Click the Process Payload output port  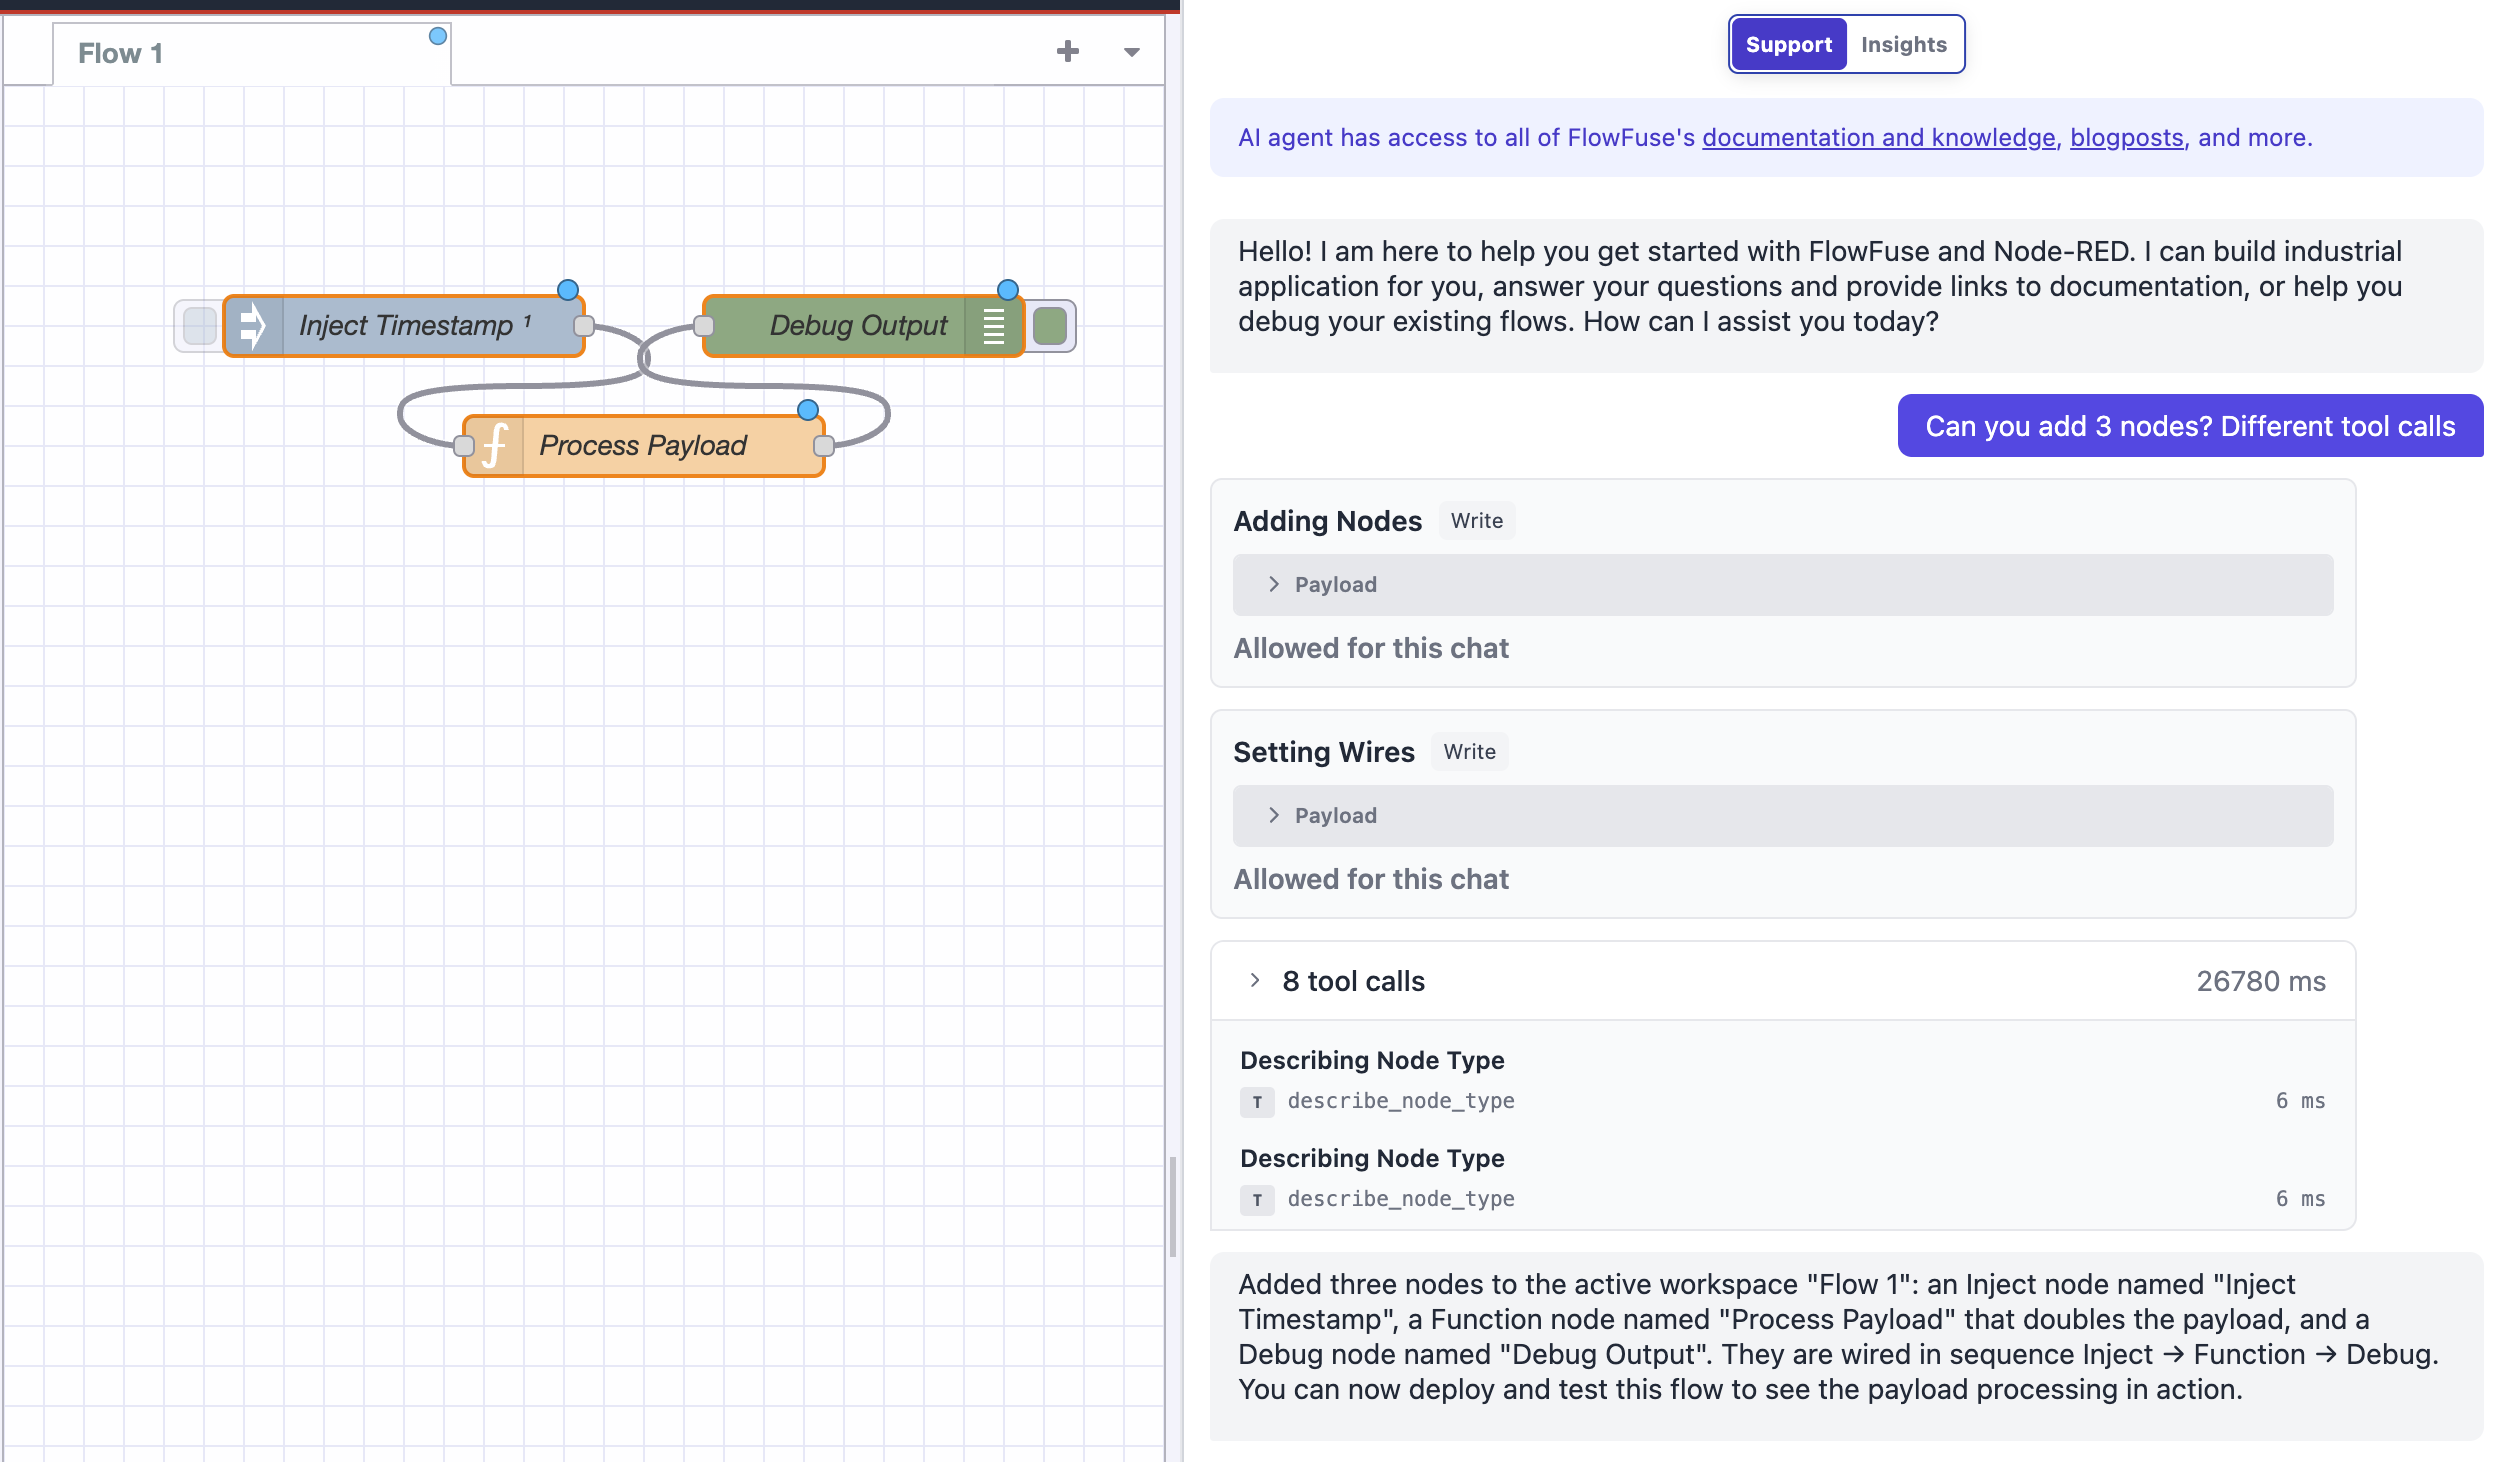(x=824, y=446)
